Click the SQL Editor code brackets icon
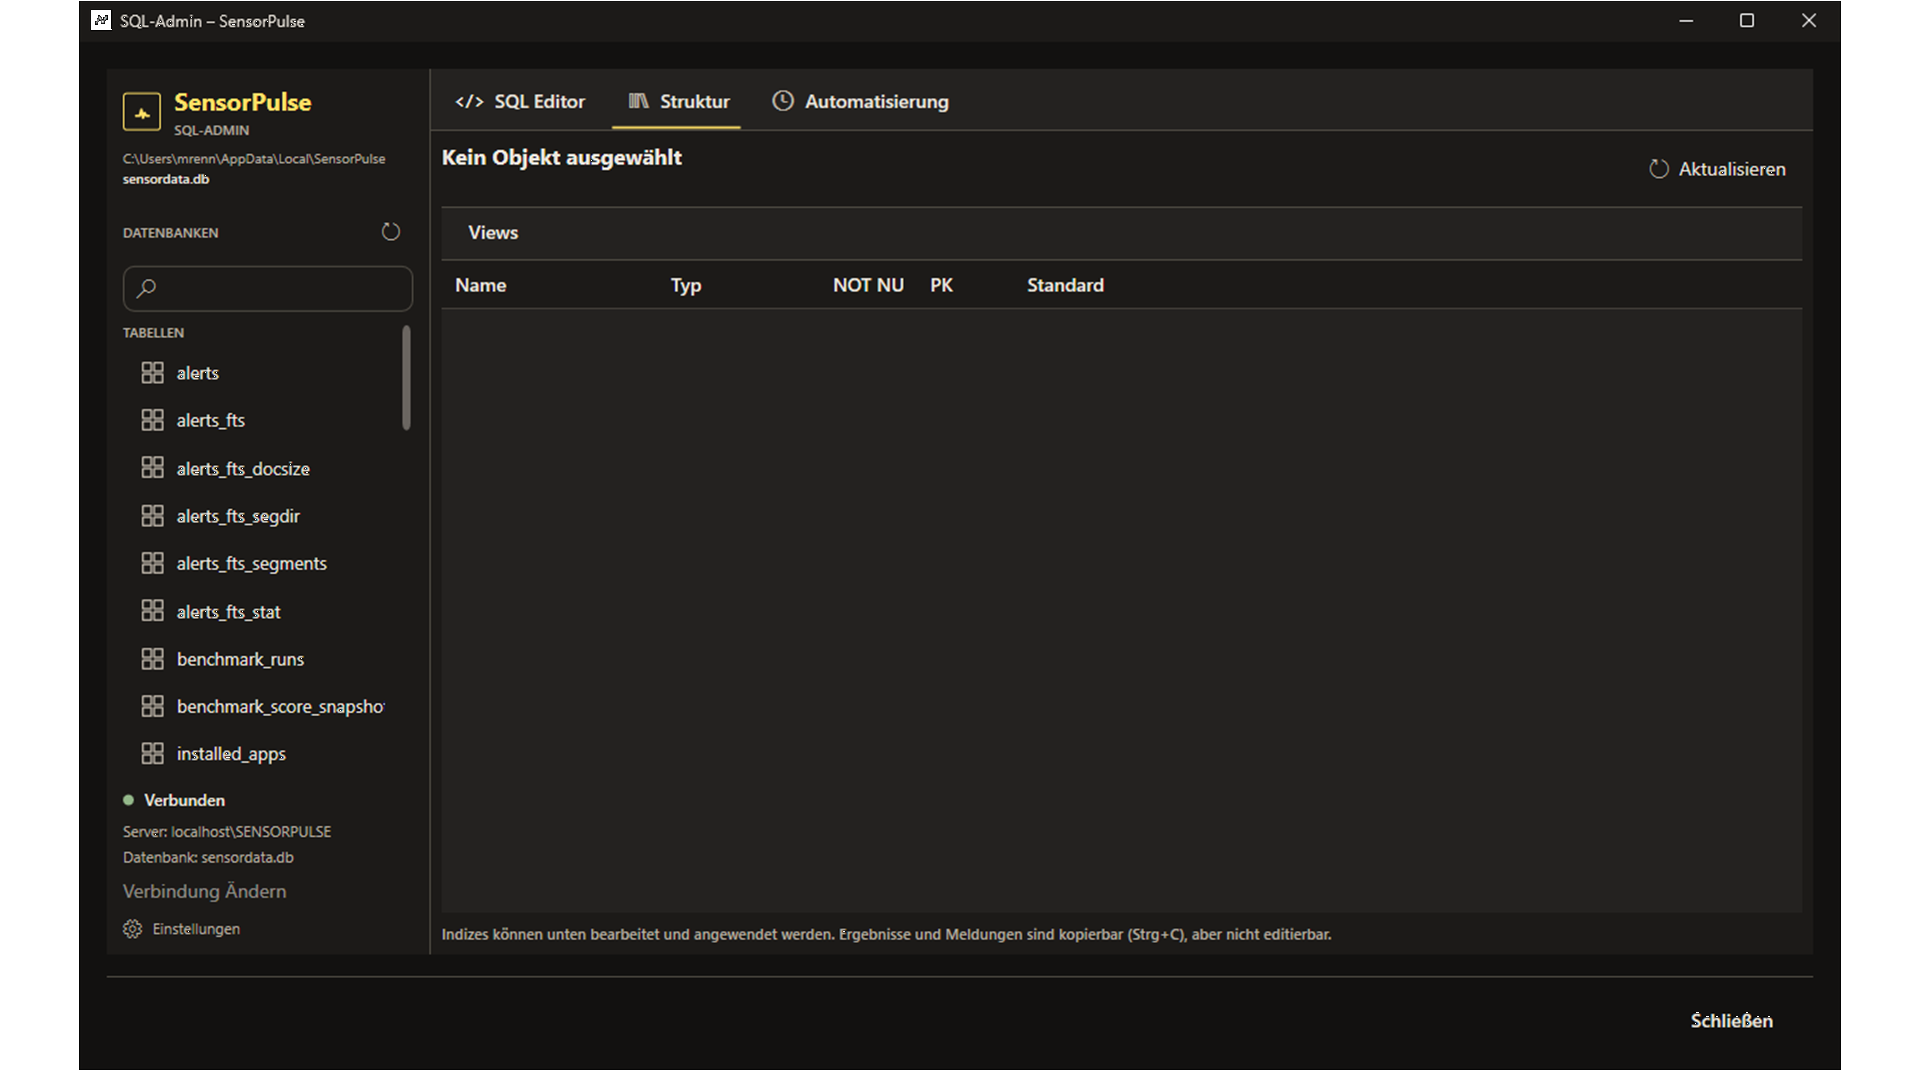1920x1080 pixels. (469, 101)
